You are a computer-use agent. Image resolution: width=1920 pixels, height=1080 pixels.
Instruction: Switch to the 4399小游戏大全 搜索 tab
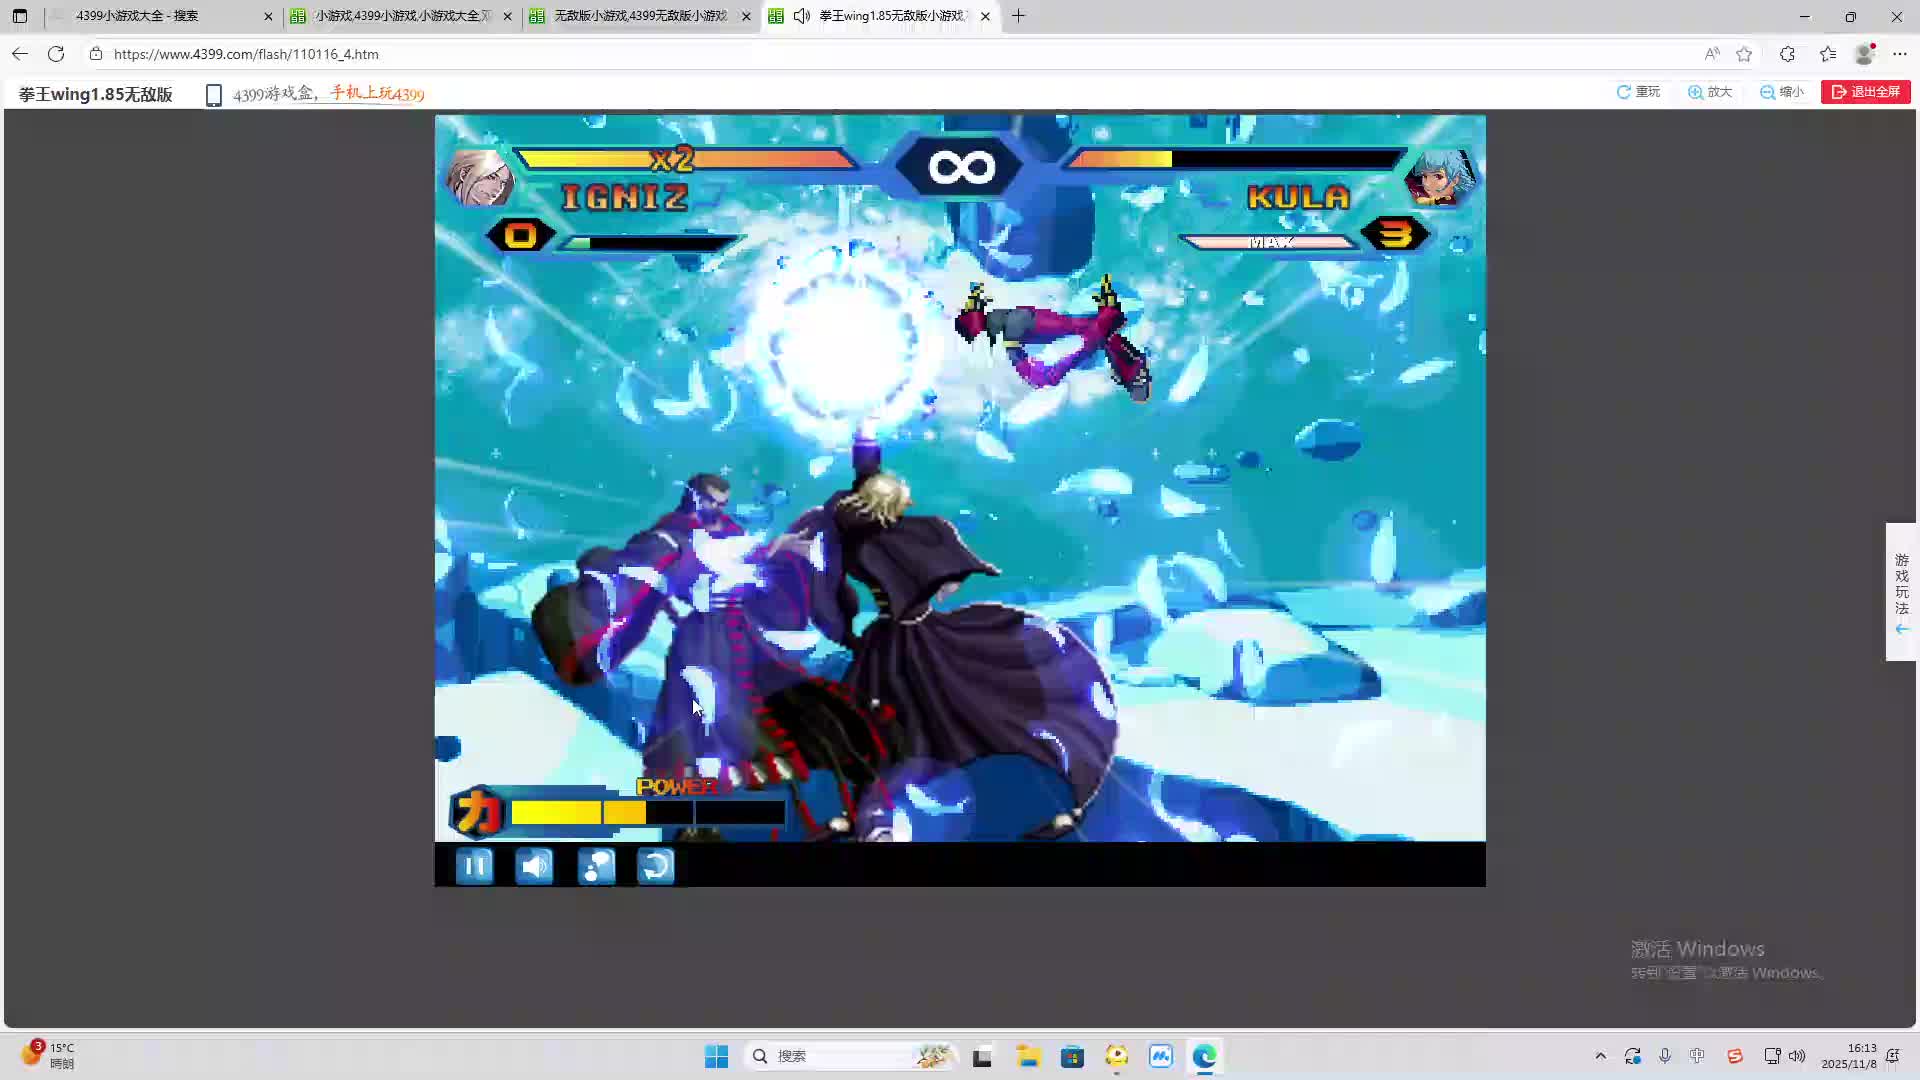pos(160,16)
